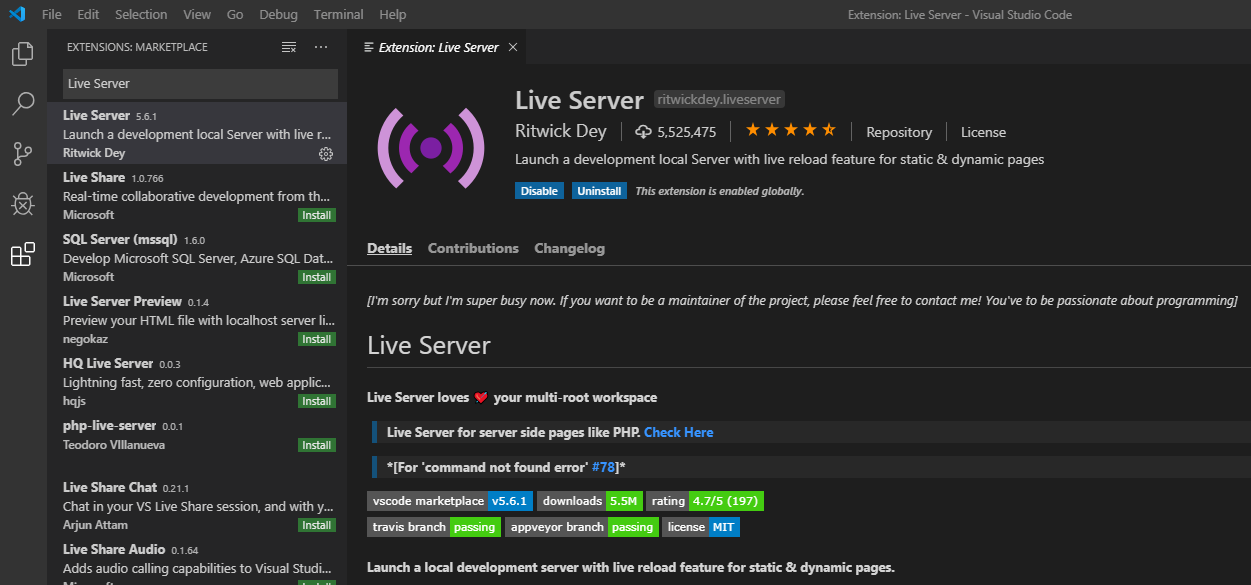Click the rating 4.7/5 (197) badge
Screen dimensions: 1251x585
pyautogui.click(x=705, y=501)
